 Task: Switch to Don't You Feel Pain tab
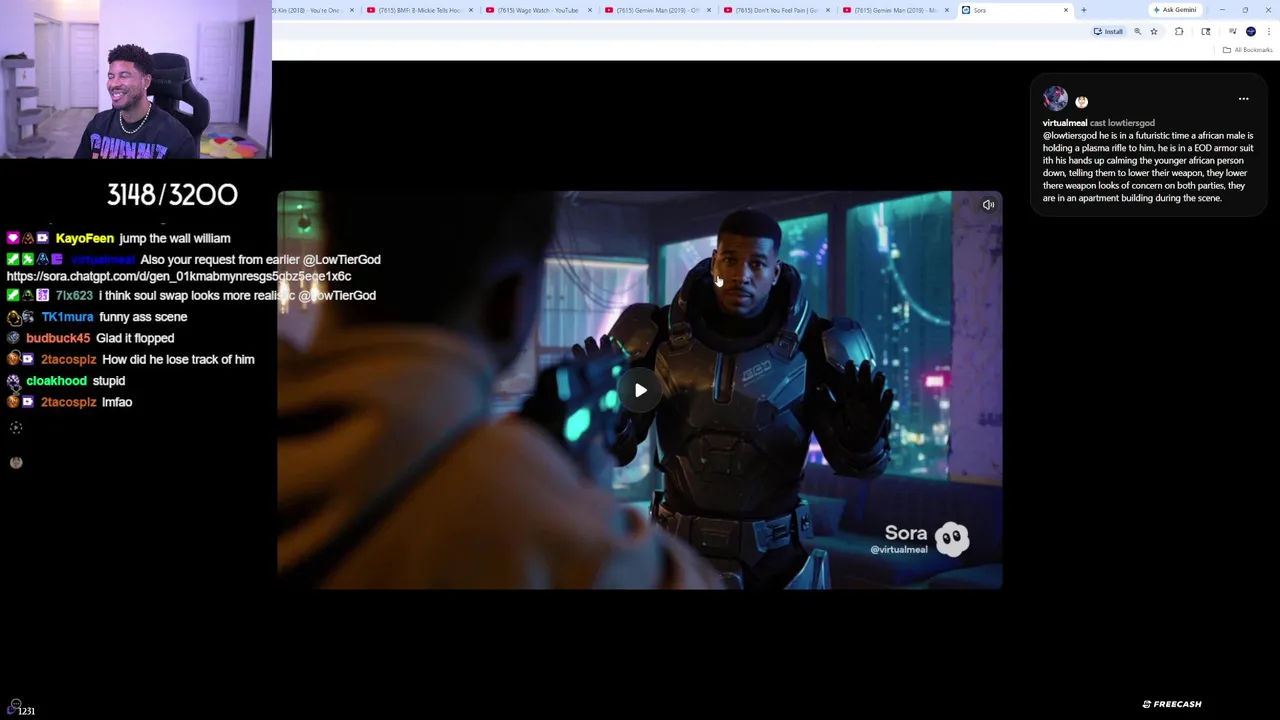(777, 10)
